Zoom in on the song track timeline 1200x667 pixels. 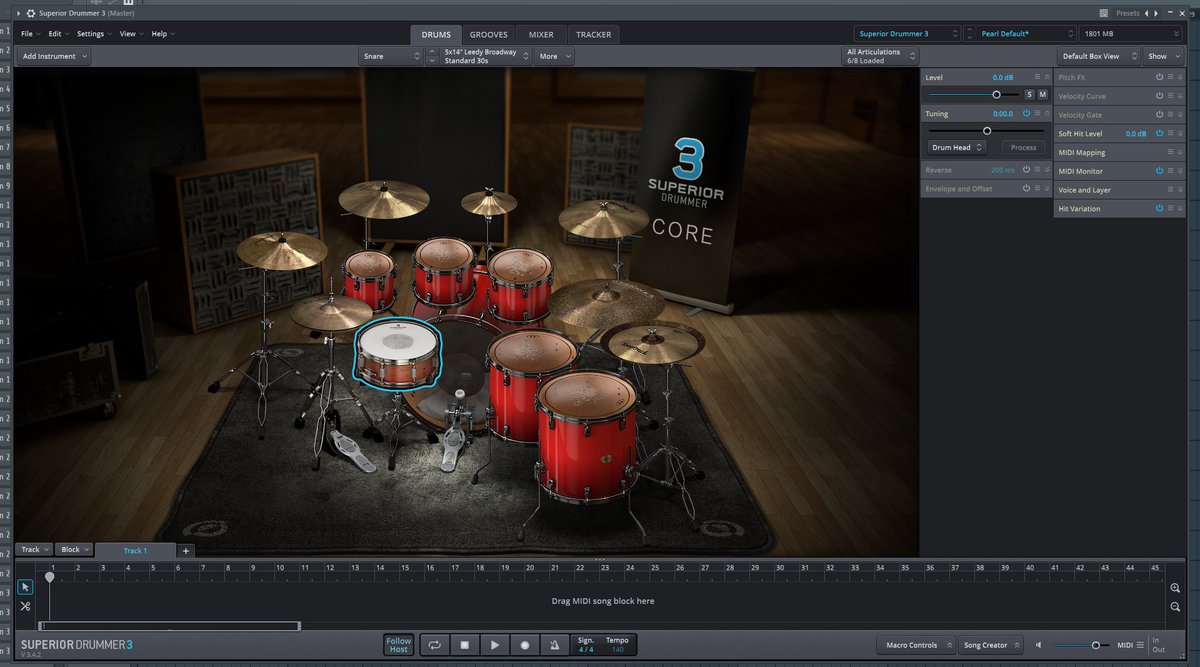coord(1175,589)
